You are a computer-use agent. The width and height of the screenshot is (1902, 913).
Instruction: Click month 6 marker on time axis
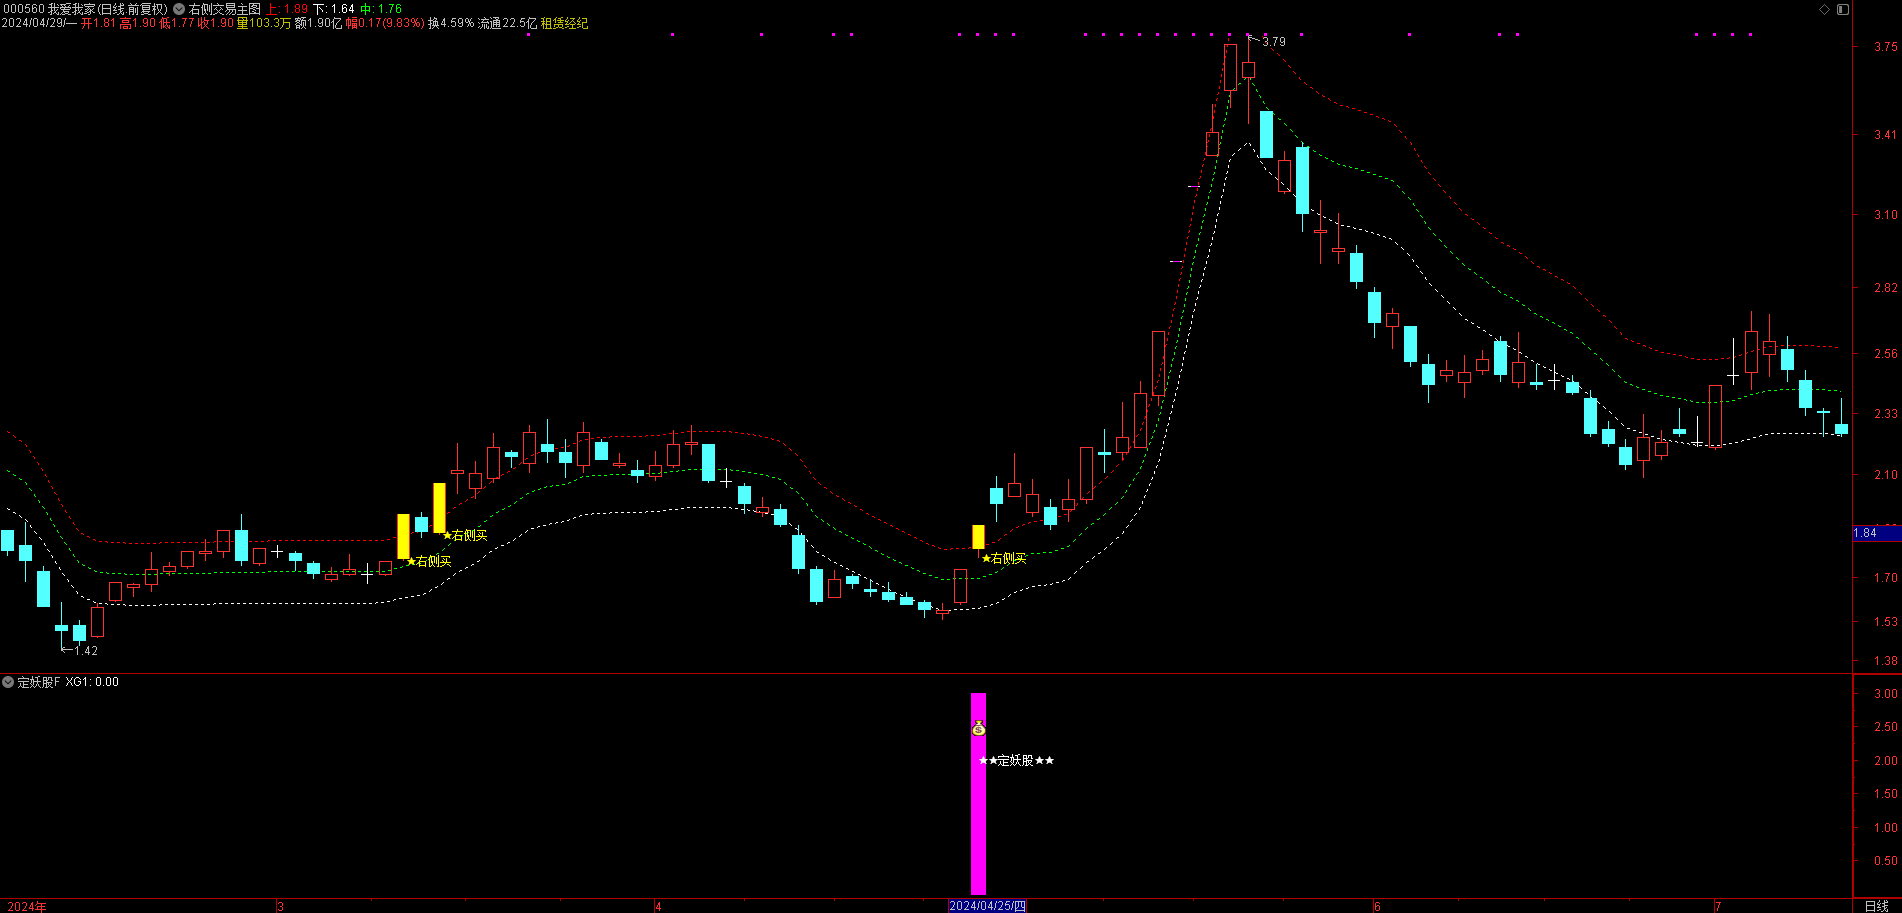(x=1377, y=906)
